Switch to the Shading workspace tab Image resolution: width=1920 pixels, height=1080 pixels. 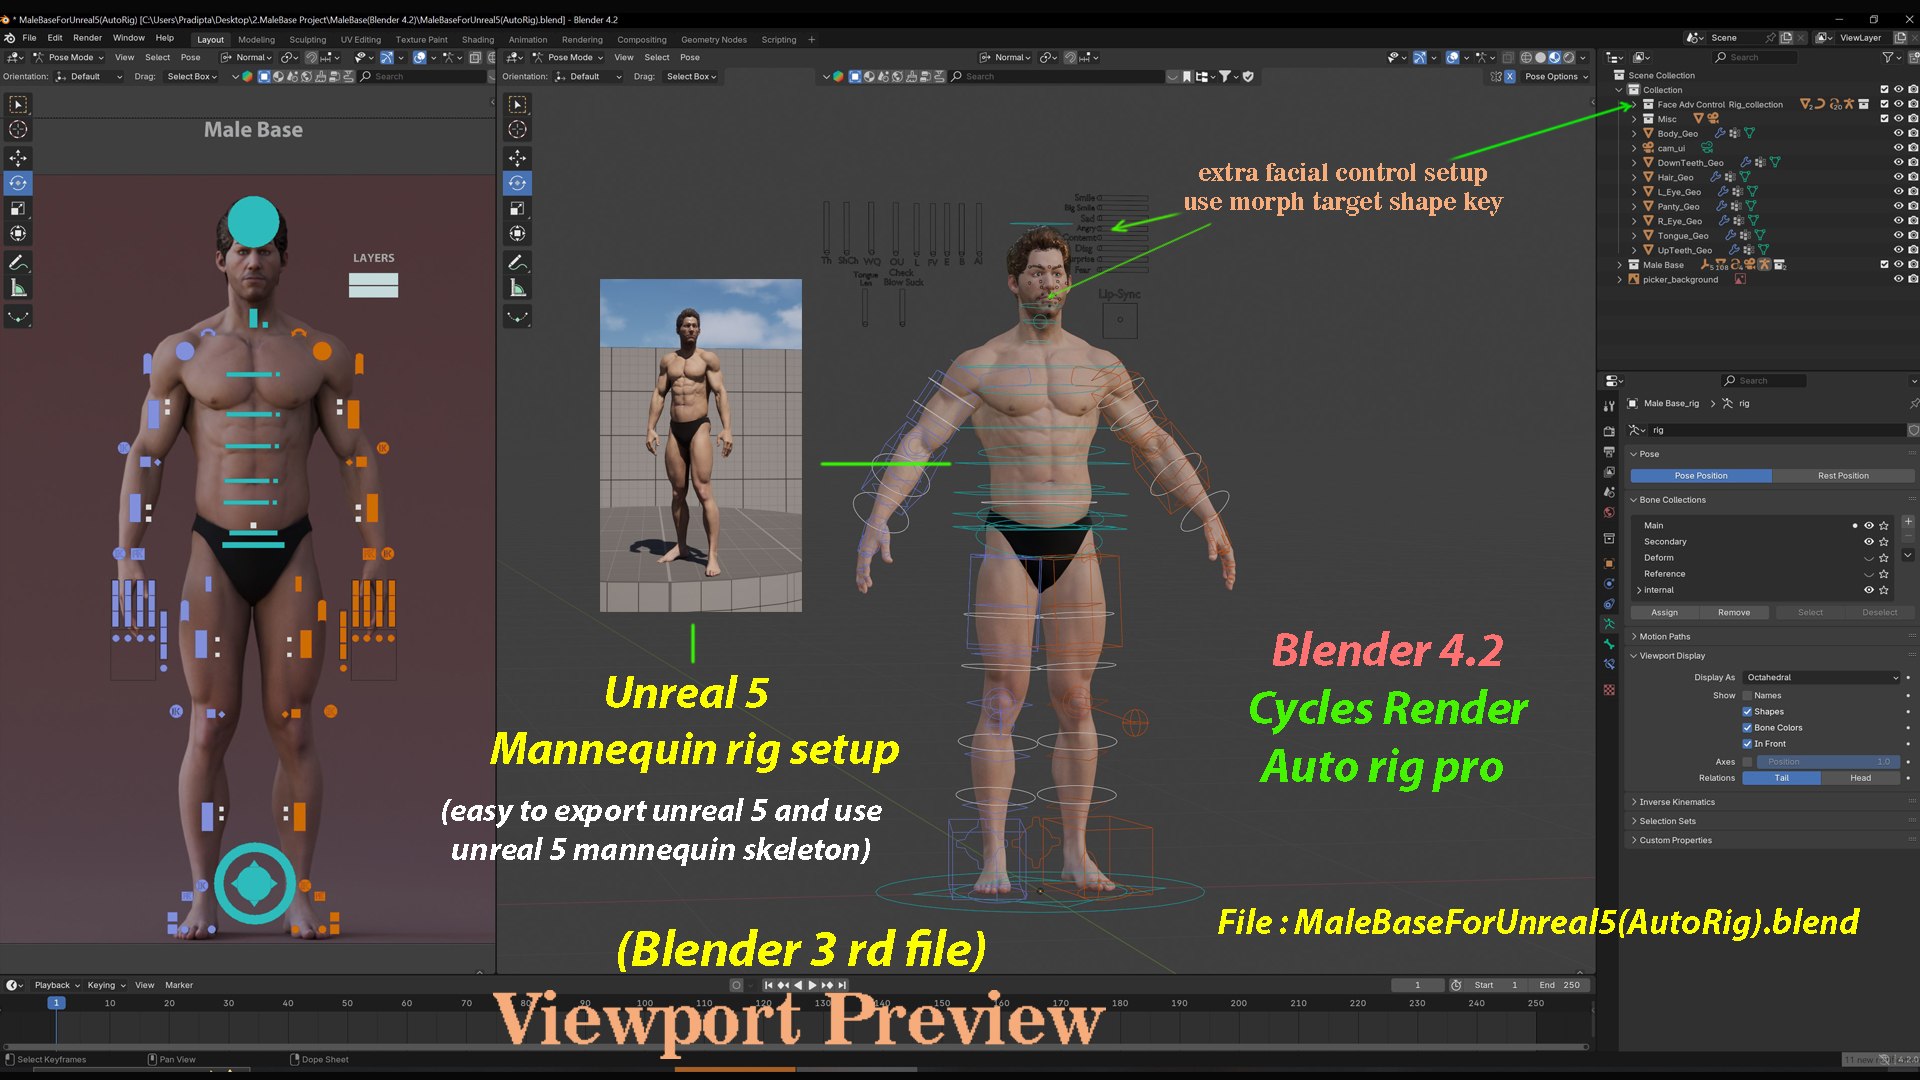478,40
